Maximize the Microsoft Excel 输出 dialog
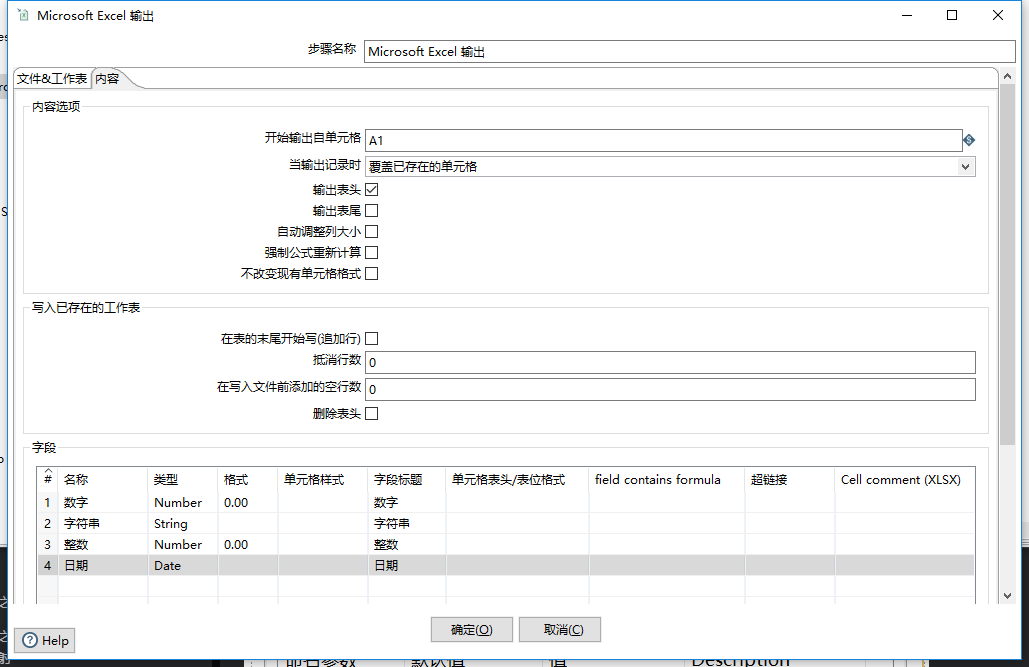This screenshot has width=1029, height=667. point(952,15)
